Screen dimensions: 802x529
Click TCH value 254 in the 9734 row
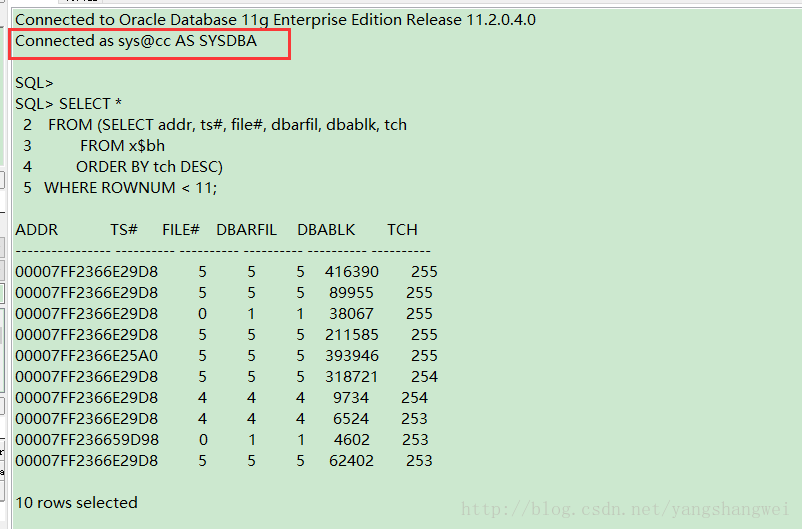[x=414, y=398]
